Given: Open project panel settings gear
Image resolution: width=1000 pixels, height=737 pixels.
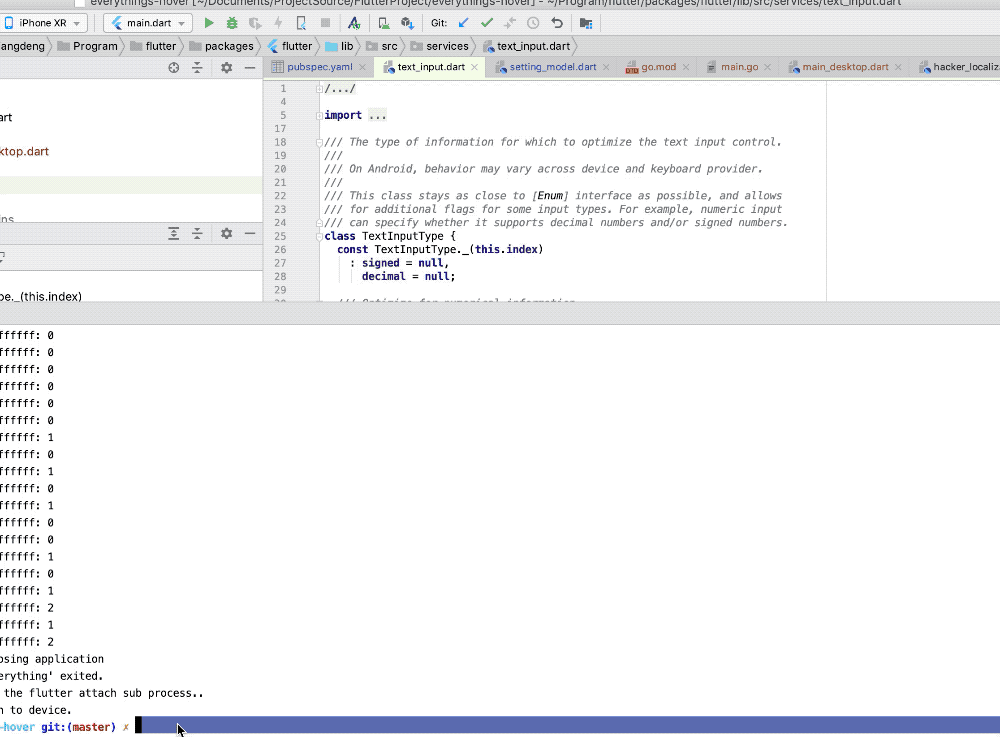Looking at the screenshot, I should [x=226, y=68].
